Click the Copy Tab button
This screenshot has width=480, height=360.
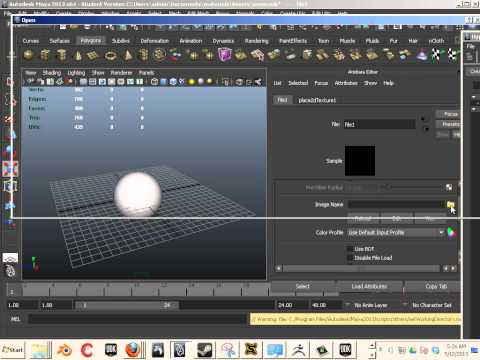[436, 286]
